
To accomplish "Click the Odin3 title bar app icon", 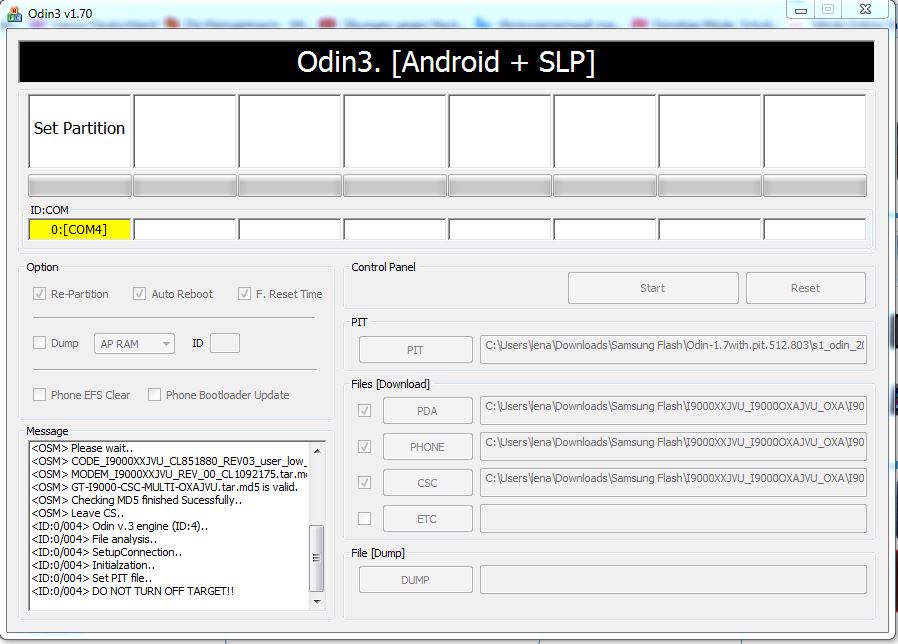I will 14,13.
